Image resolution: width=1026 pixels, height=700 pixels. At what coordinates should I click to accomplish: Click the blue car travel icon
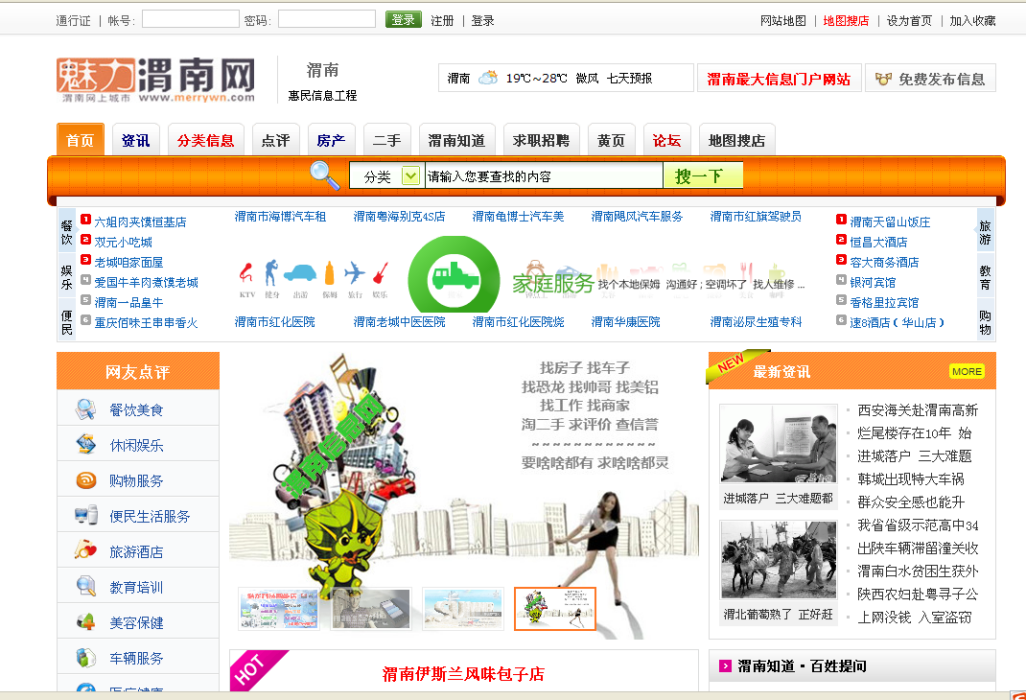(x=300, y=273)
